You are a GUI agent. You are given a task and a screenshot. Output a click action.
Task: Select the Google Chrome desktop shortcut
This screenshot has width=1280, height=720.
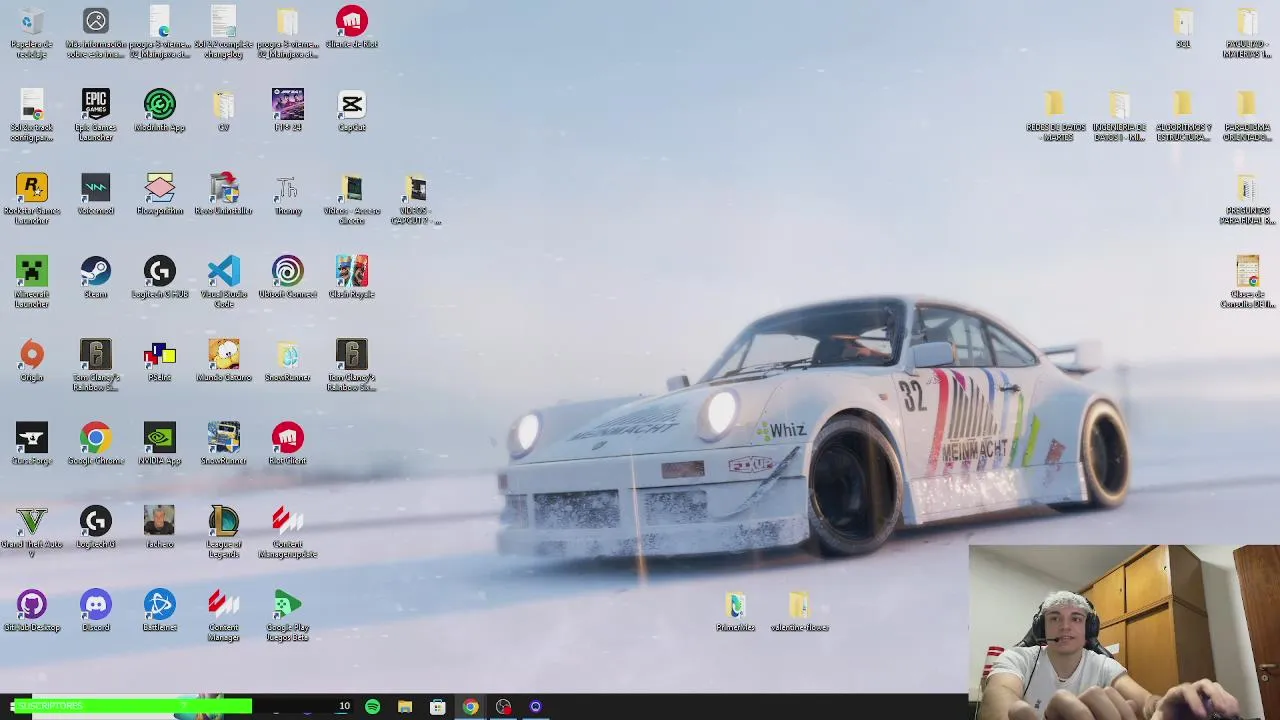pos(95,444)
